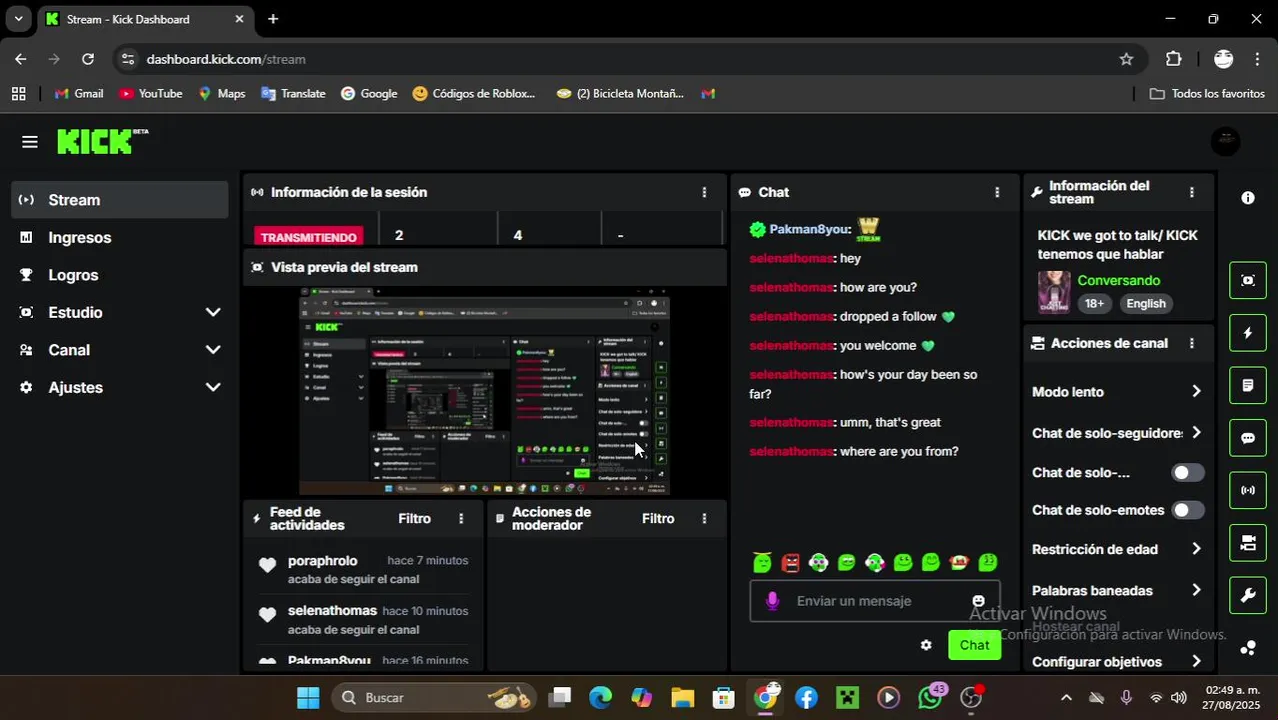
Task: Click poraphrolo in activity feed
Action: (322, 561)
